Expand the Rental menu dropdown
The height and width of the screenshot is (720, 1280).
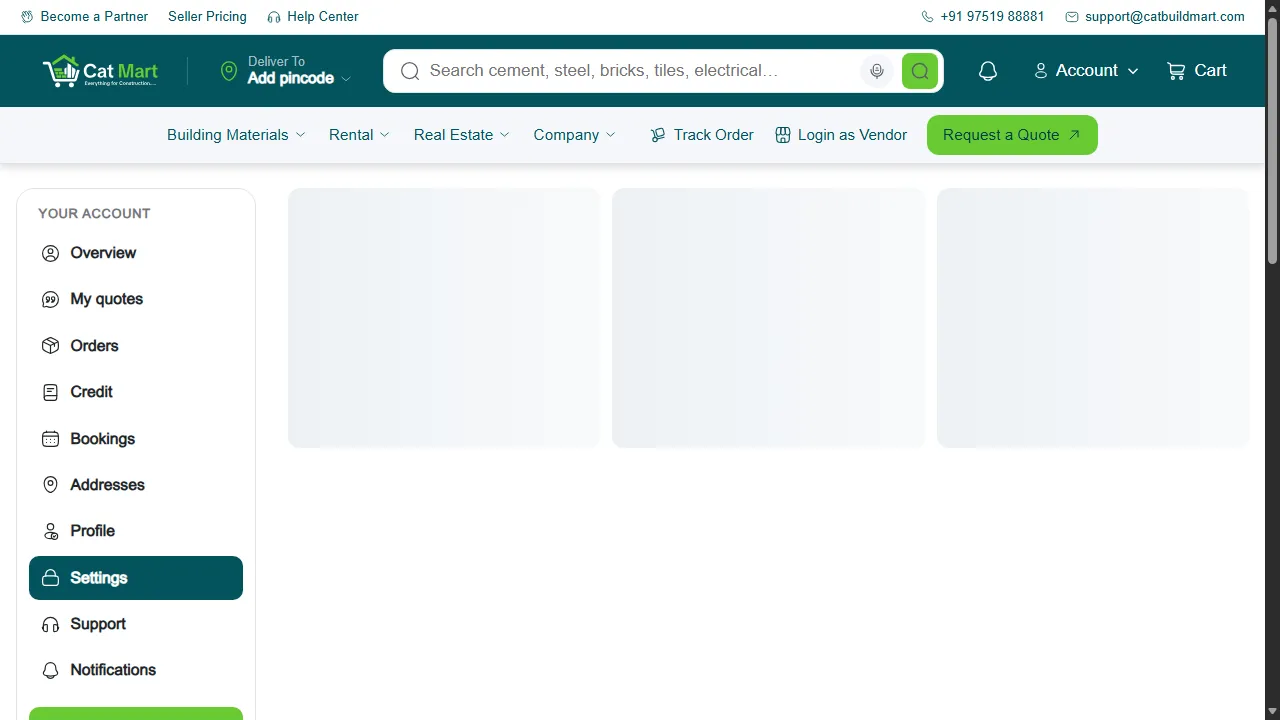[x=359, y=135]
